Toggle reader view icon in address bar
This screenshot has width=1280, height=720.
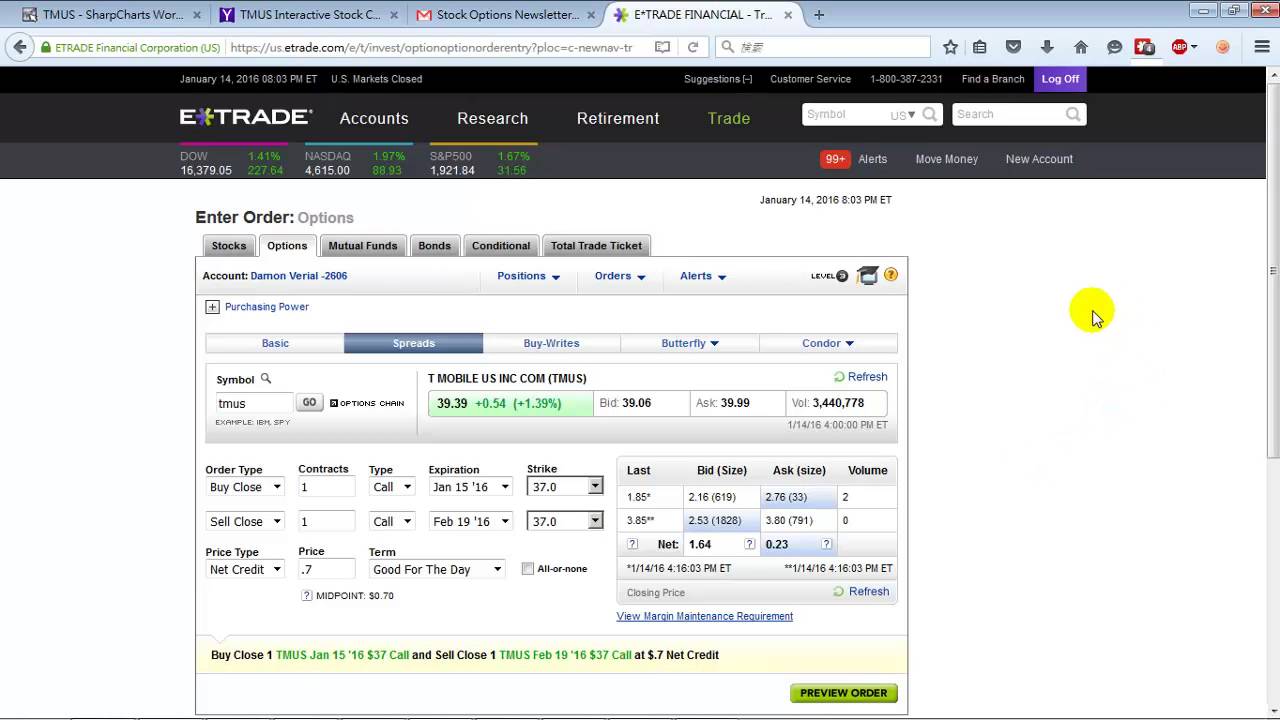662,47
